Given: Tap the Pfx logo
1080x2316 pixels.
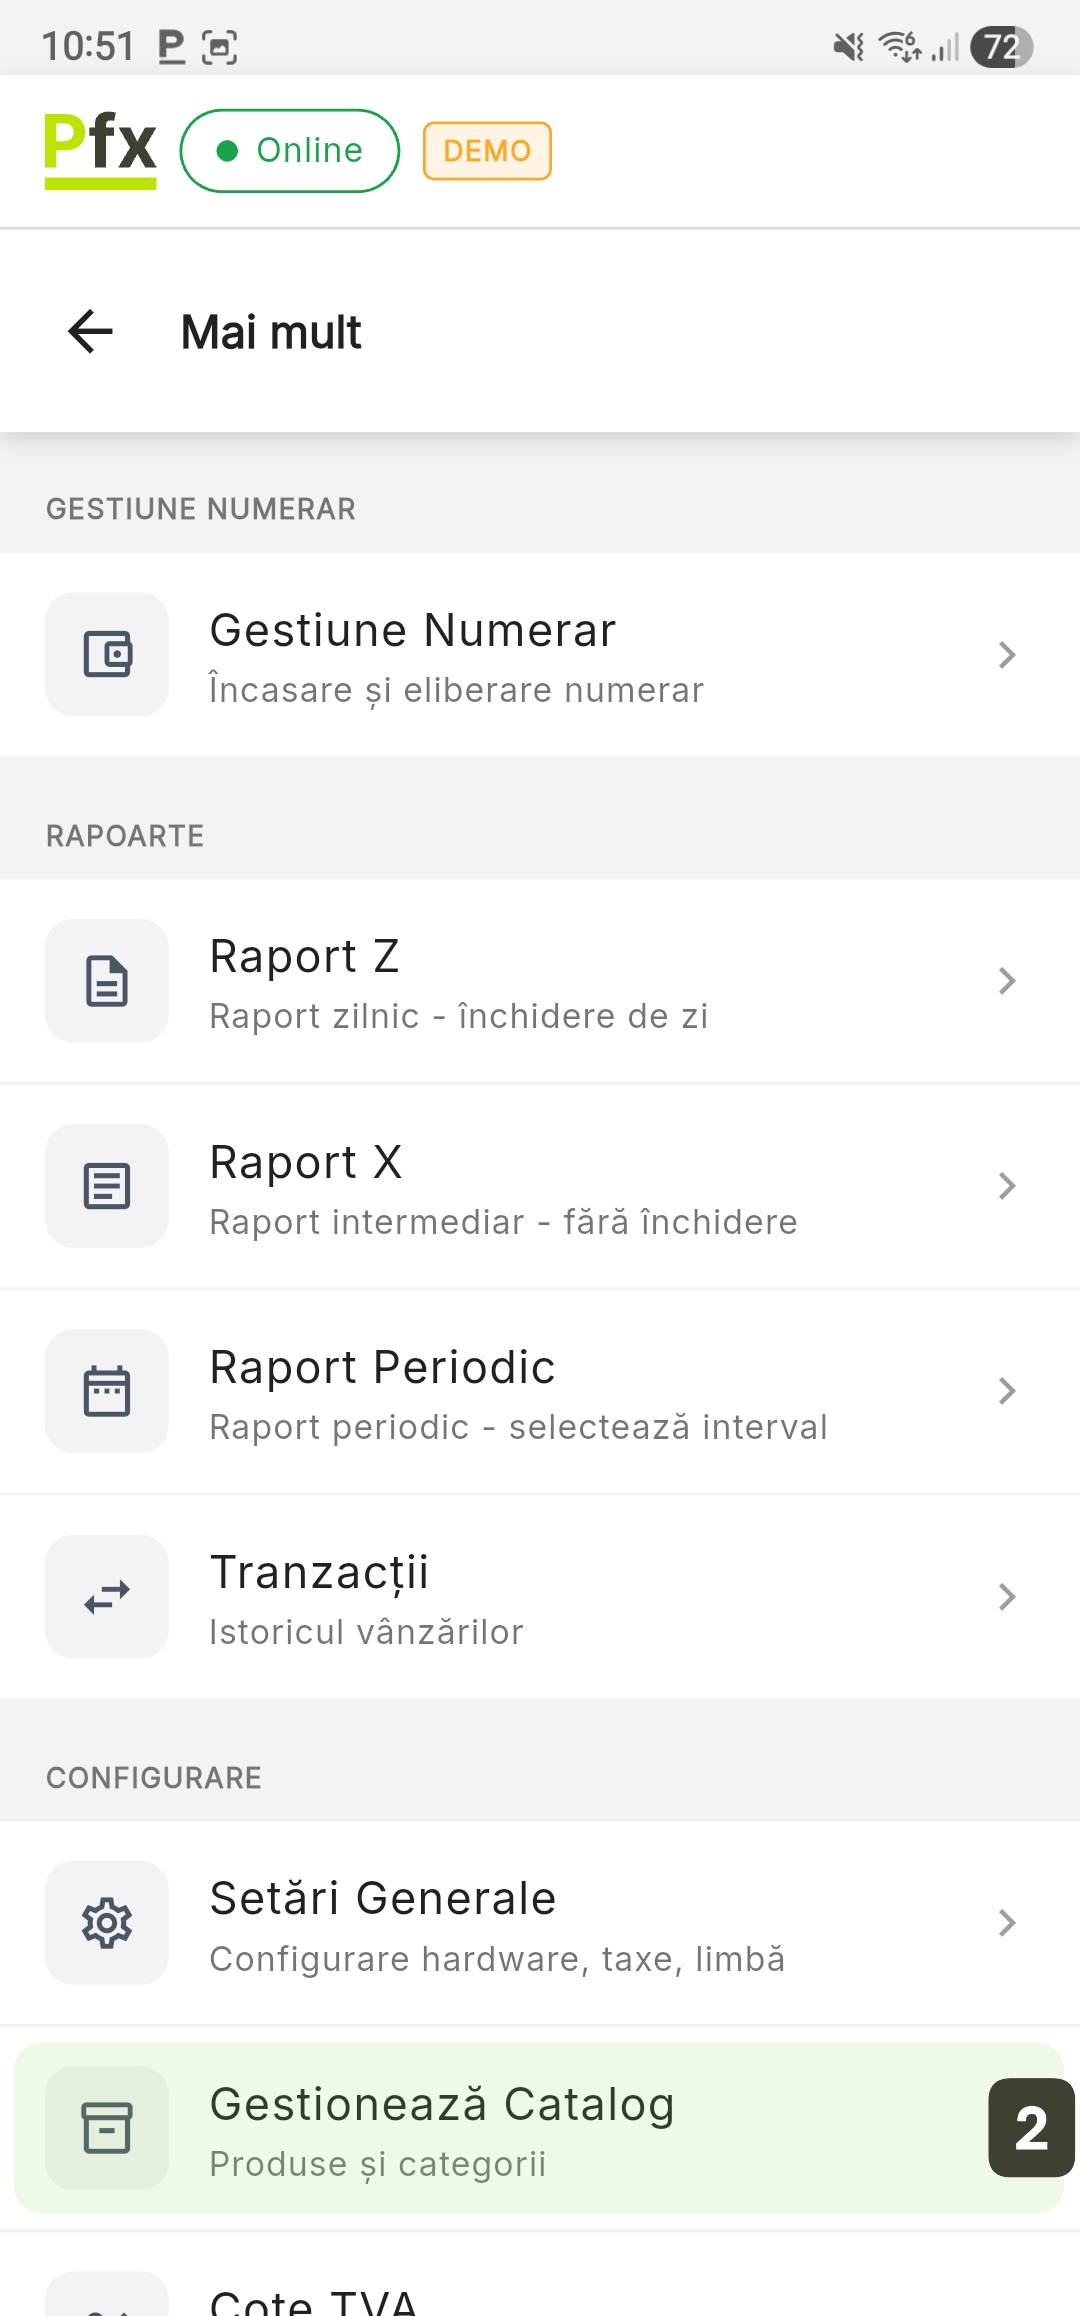Looking at the screenshot, I should point(100,150).
